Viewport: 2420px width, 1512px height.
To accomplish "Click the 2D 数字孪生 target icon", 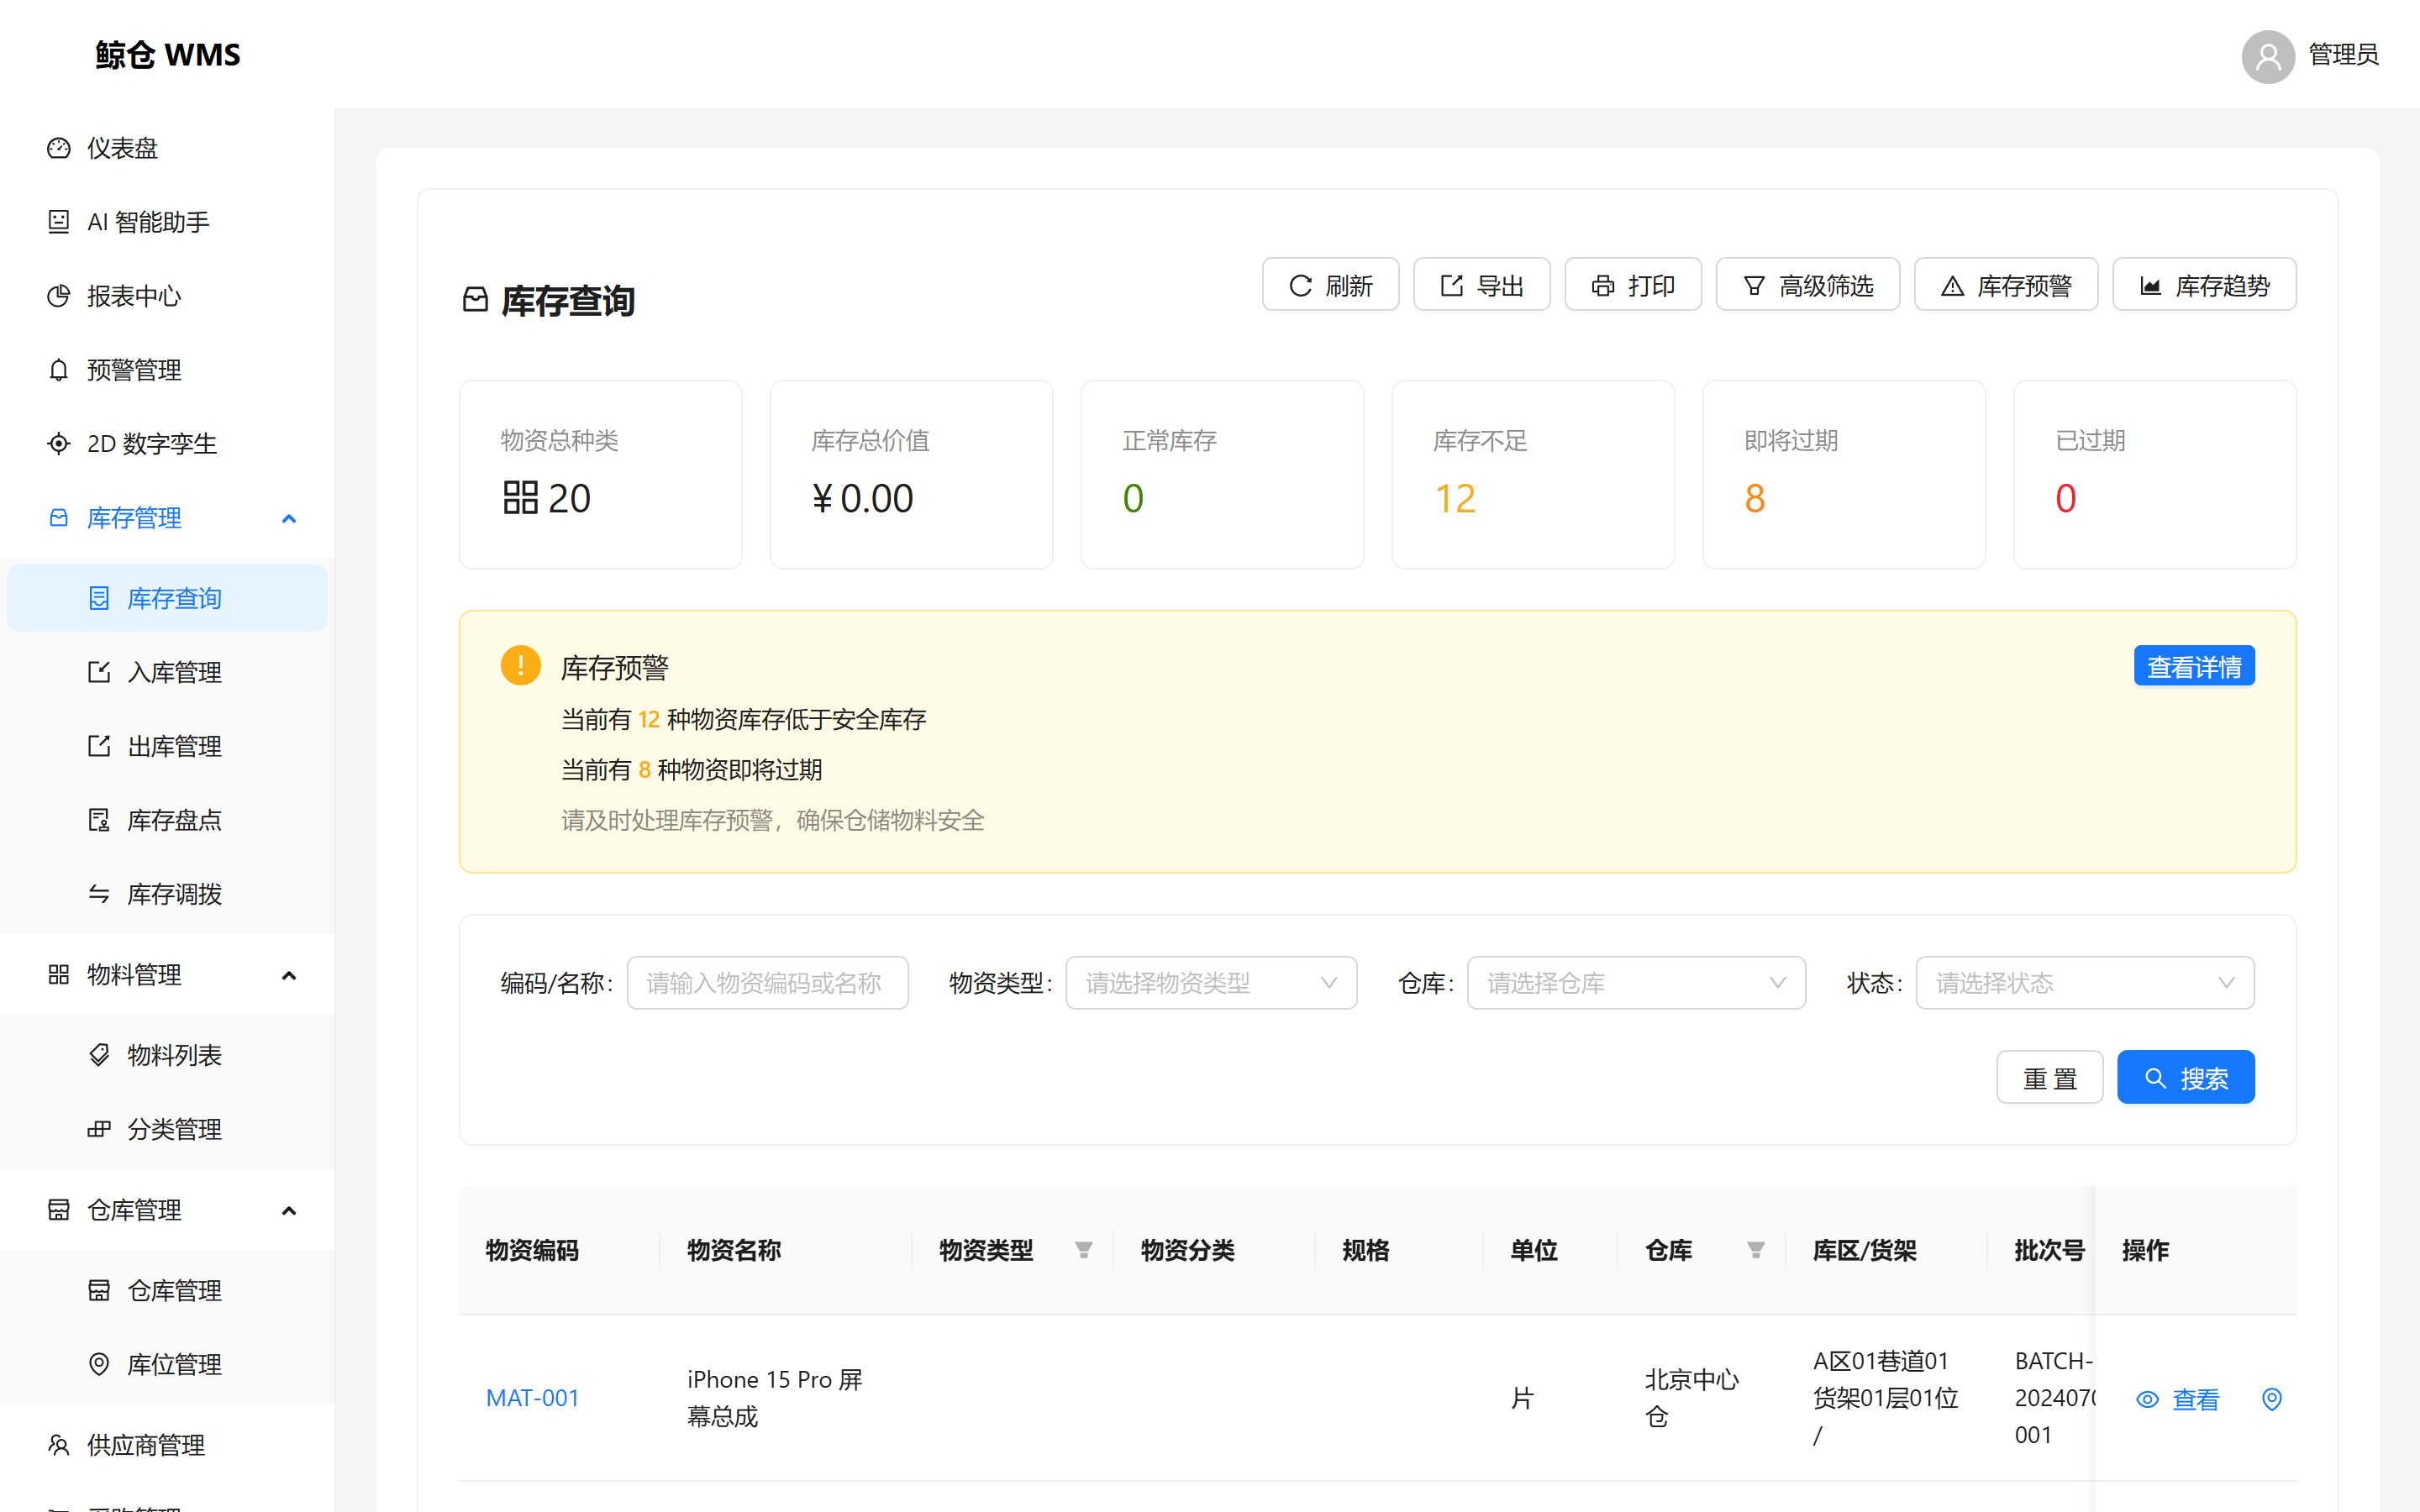I will [x=59, y=444].
